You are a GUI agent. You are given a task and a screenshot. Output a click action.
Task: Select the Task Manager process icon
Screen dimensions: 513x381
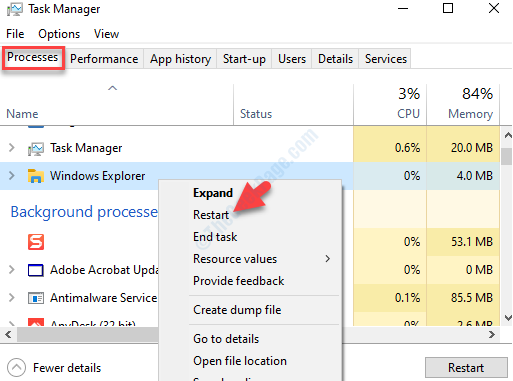[x=36, y=148]
